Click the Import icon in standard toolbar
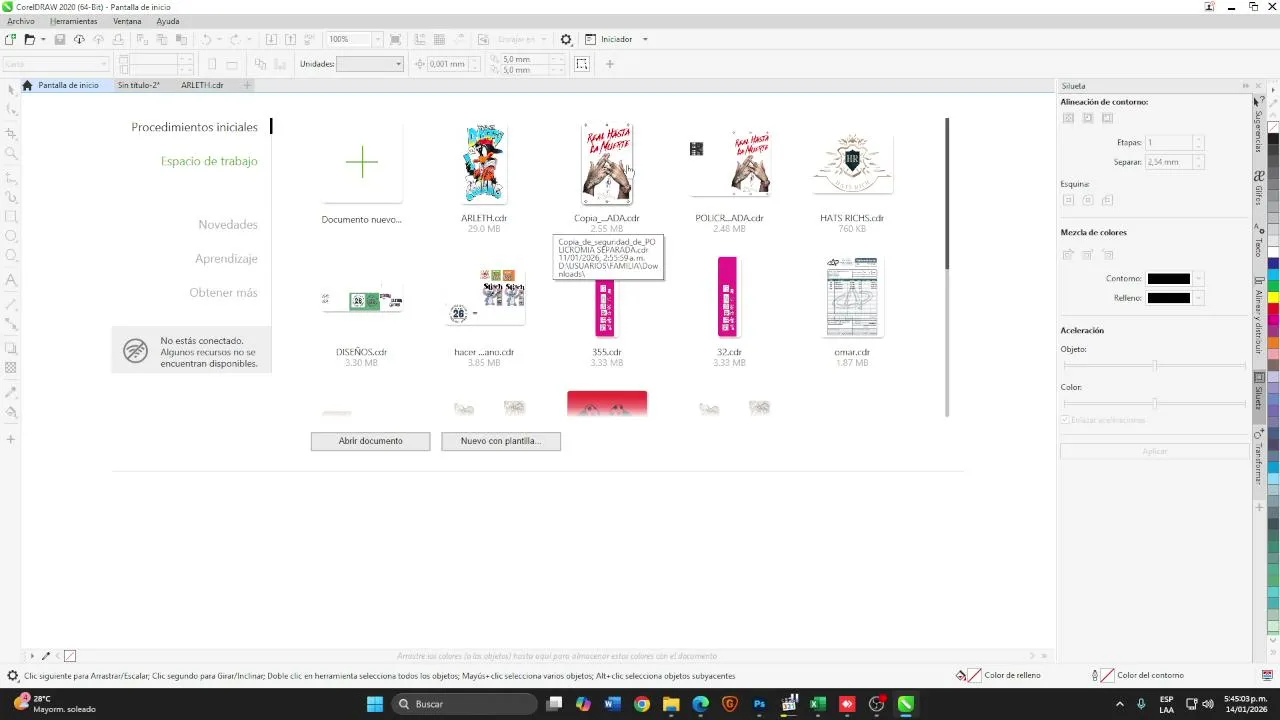1280x720 pixels. click(271, 40)
